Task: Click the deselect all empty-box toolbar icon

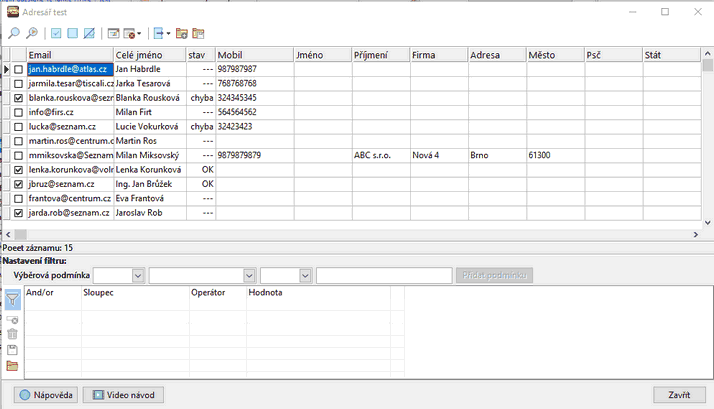Action: click(x=73, y=33)
